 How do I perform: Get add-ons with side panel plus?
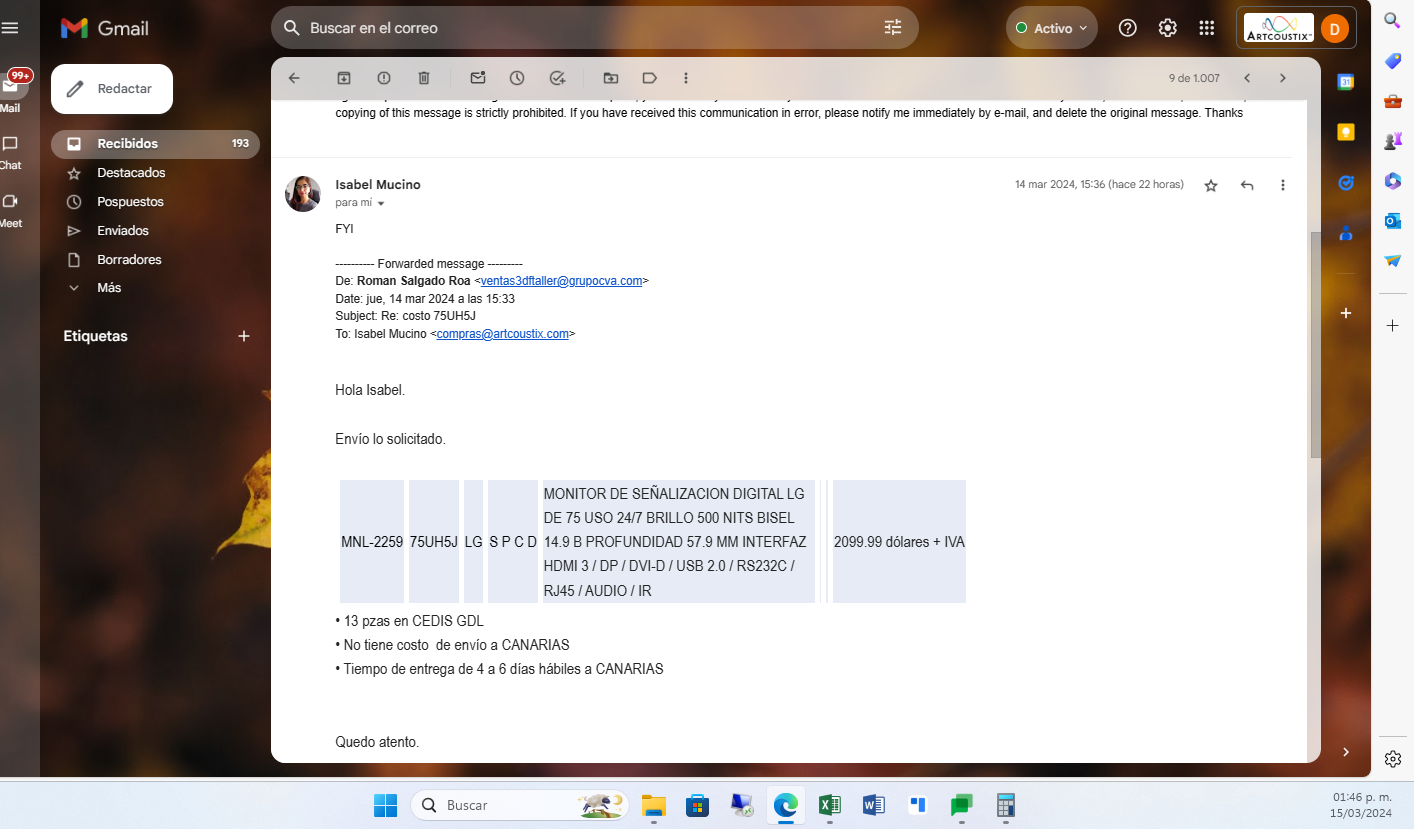click(1346, 313)
